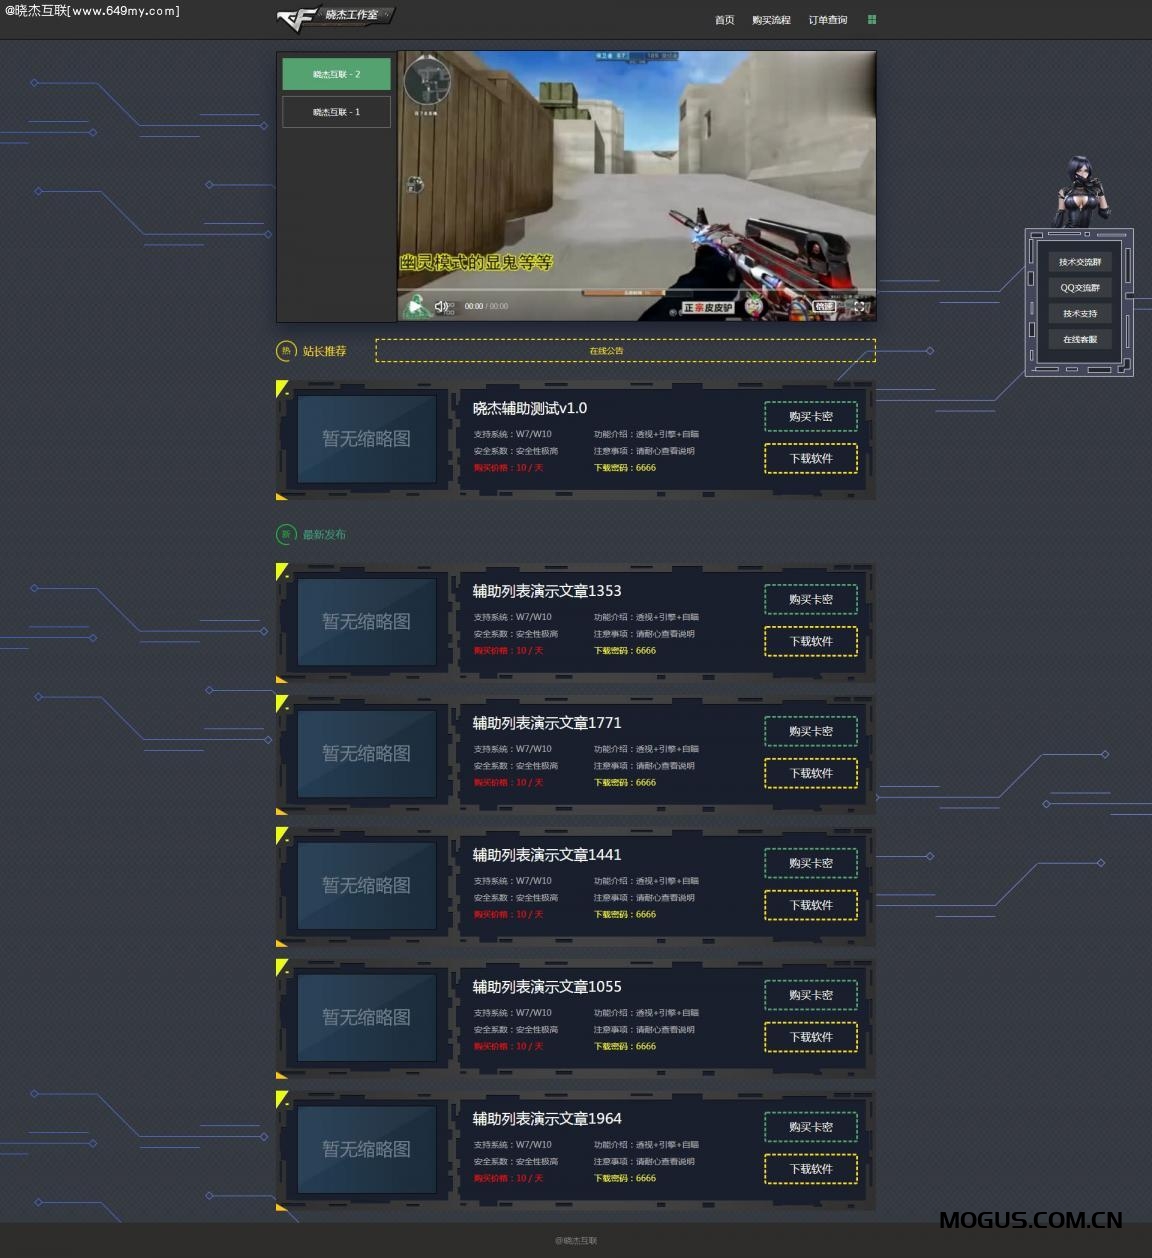
Task: Click 购买卡密 for 晓杰辅助测试v1.0
Action: (810, 416)
